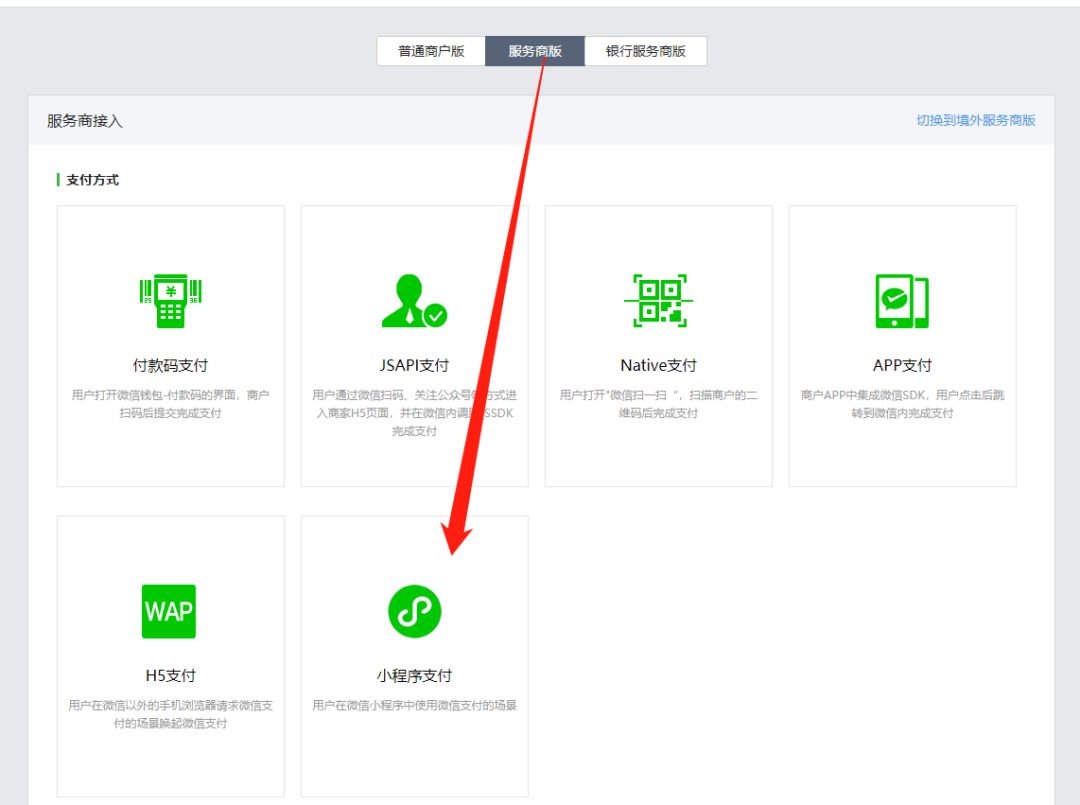The width and height of the screenshot is (1080, 805).
Task: Open the 付款码支付 title
Action: [170, 366]
